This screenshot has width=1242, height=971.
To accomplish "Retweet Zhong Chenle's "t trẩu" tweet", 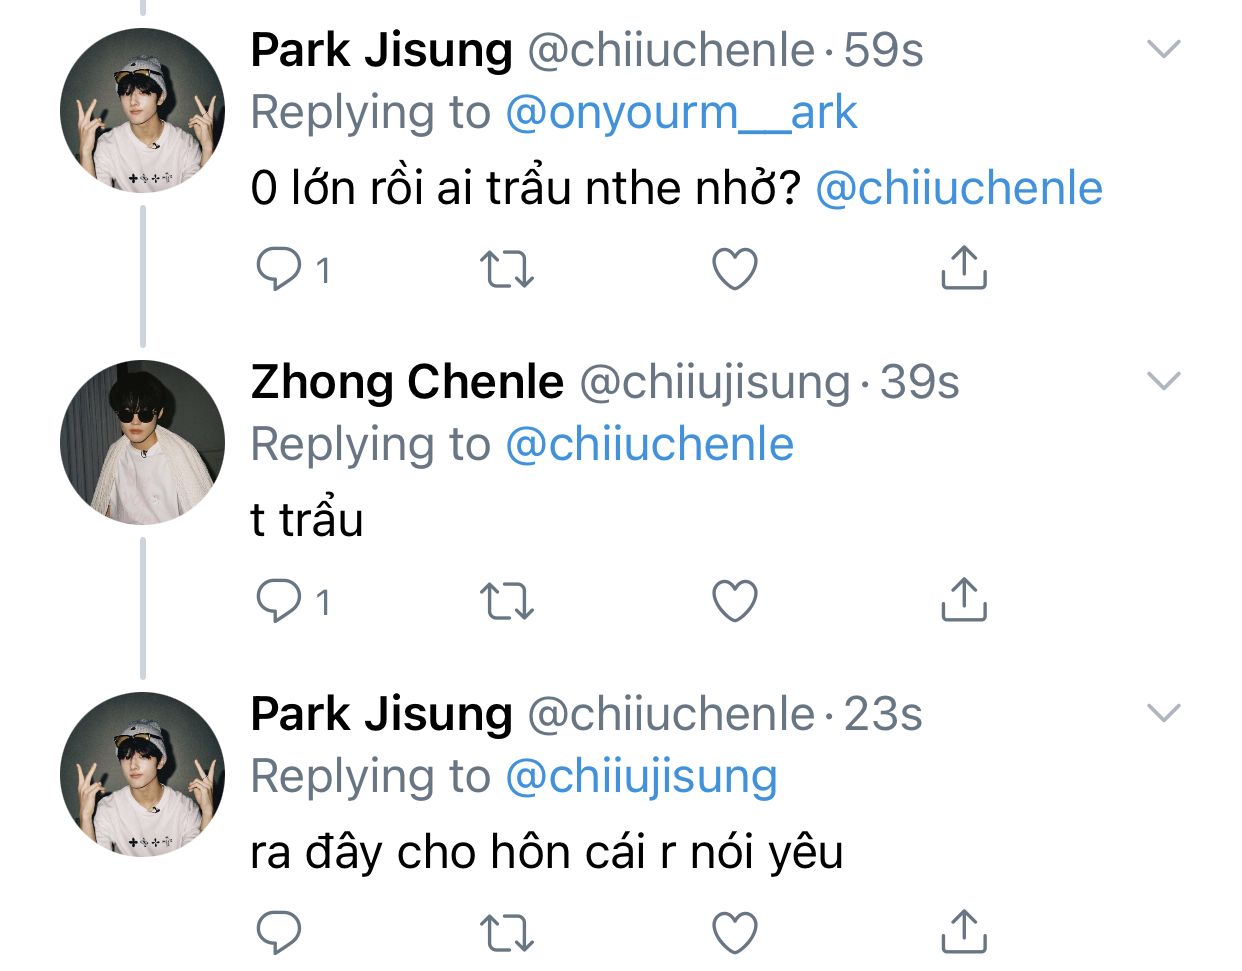I will [x=507, y=601].
